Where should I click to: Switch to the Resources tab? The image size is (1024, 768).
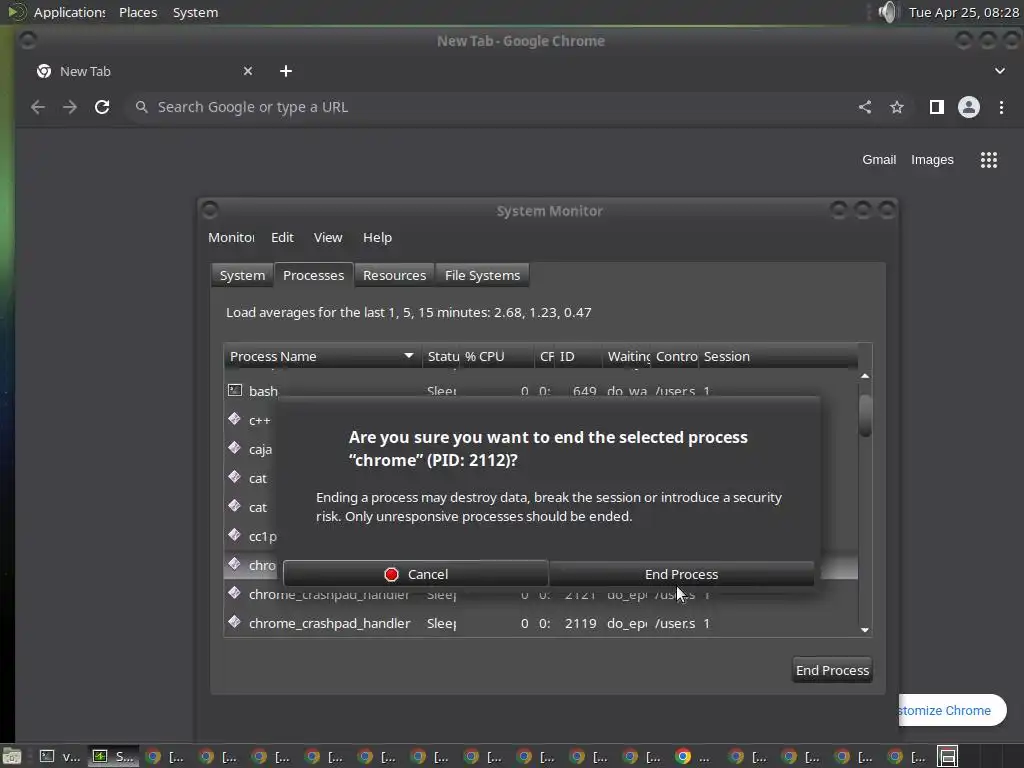pyautogui.click(x=394, y=276)
